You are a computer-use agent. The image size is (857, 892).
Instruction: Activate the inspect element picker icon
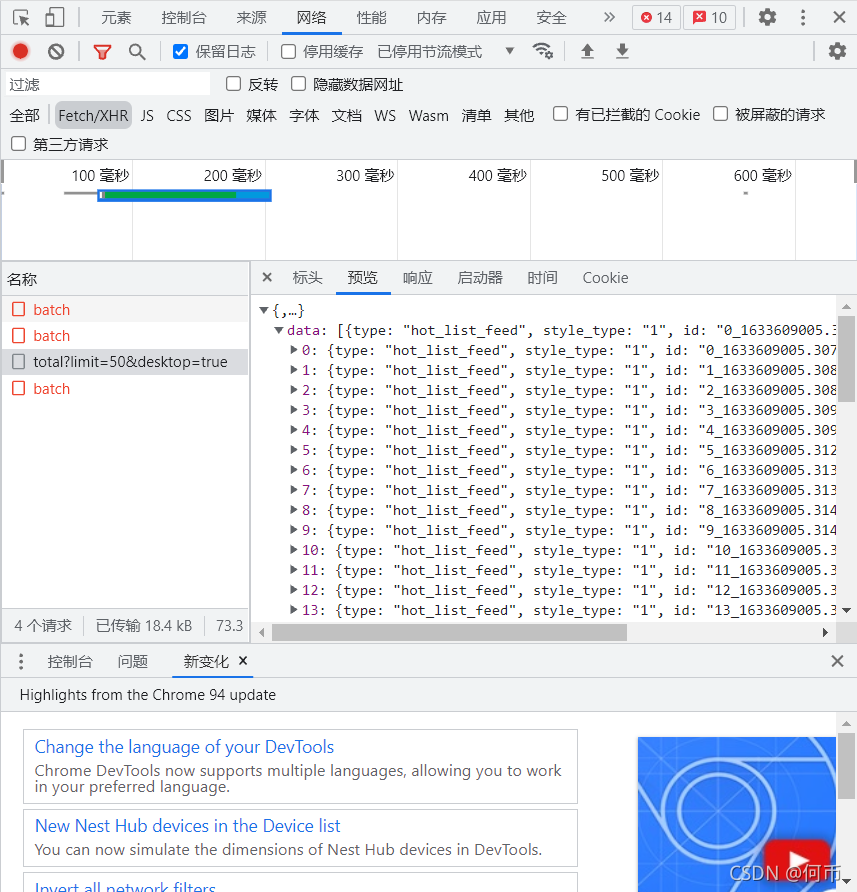pyautogui.click(x=21, y=18)
